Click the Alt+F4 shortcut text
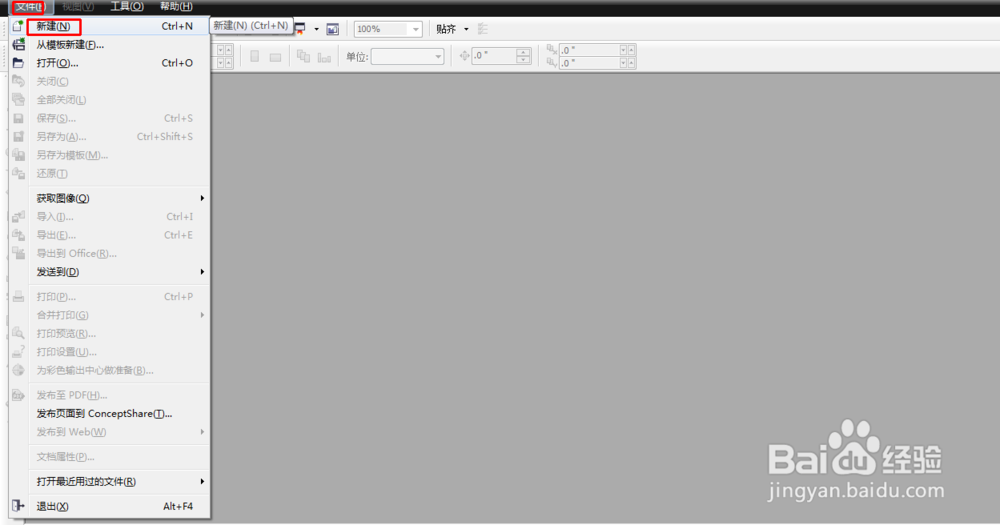Viewport: 1000px width, 525px height. 178,506
